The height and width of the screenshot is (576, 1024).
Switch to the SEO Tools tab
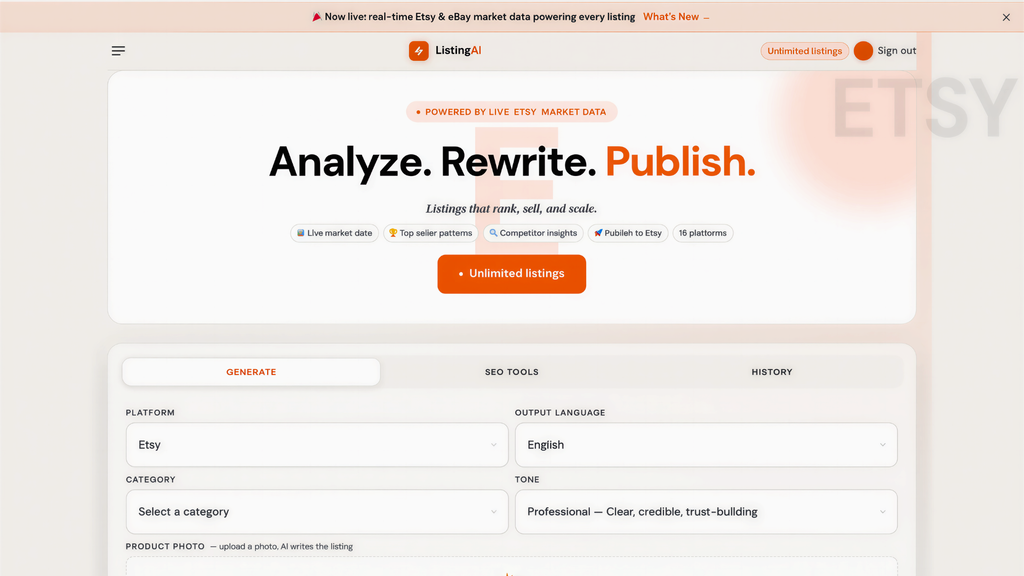511,372
